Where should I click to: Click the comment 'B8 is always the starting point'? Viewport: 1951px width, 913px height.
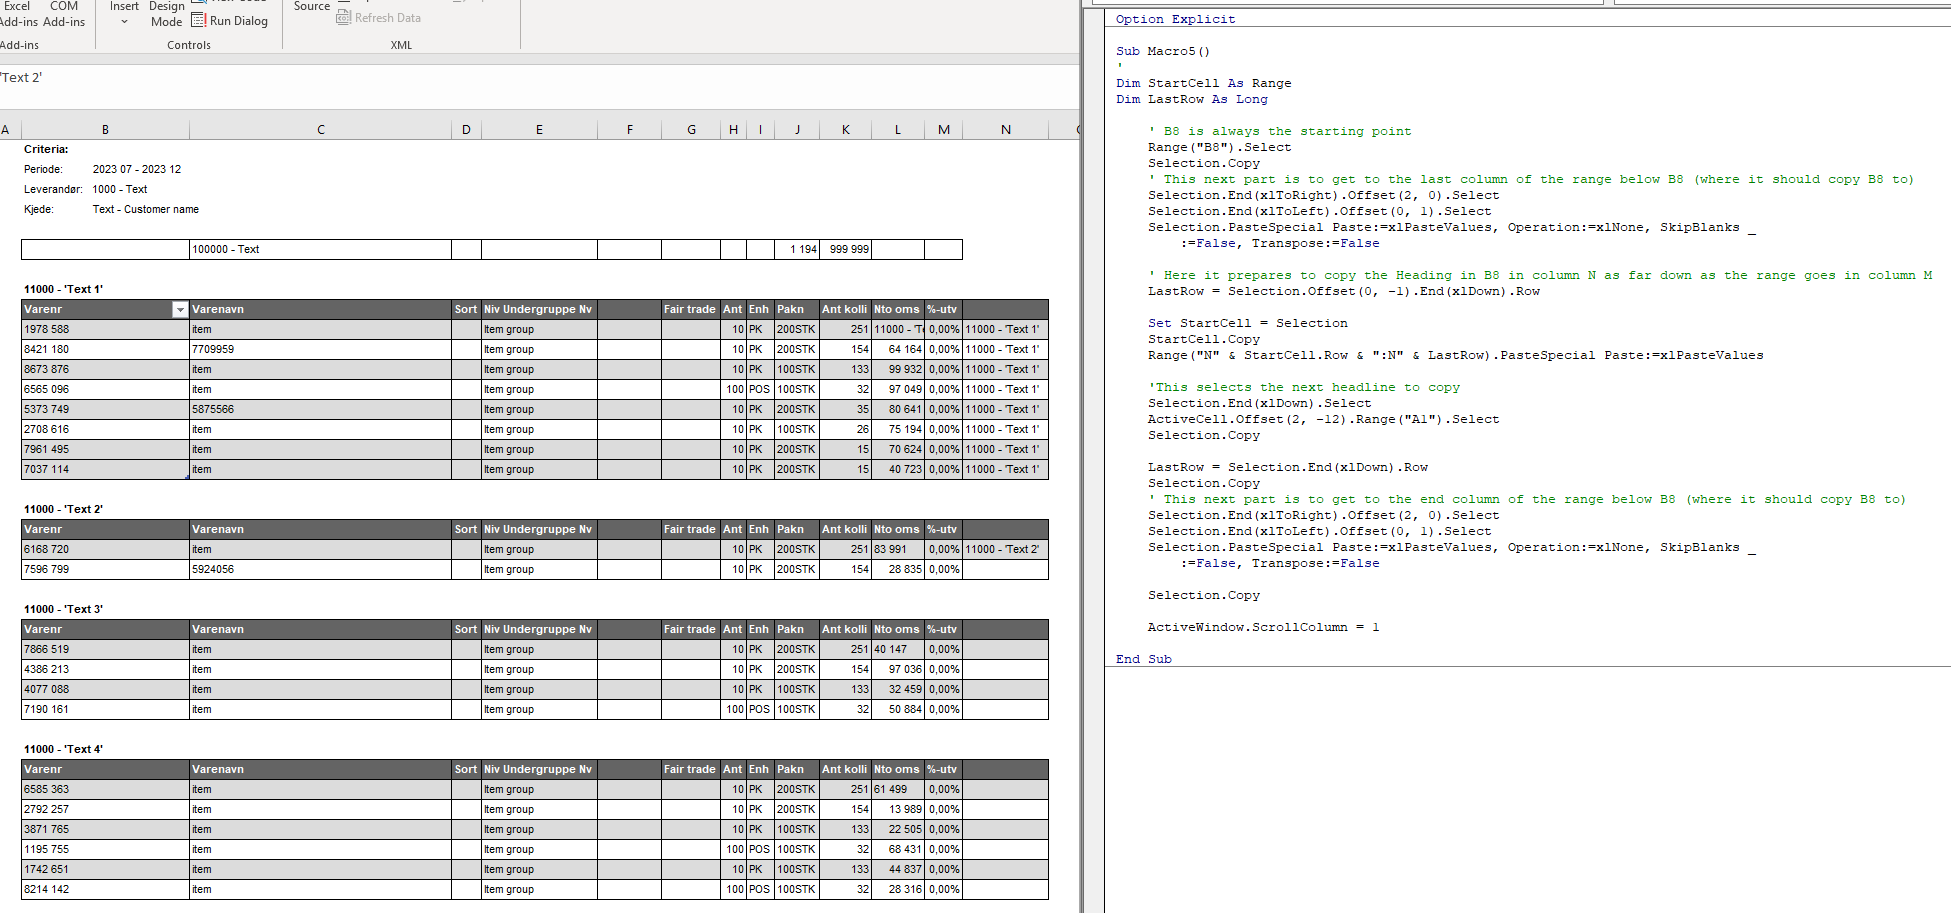[x=1280, y=131]
